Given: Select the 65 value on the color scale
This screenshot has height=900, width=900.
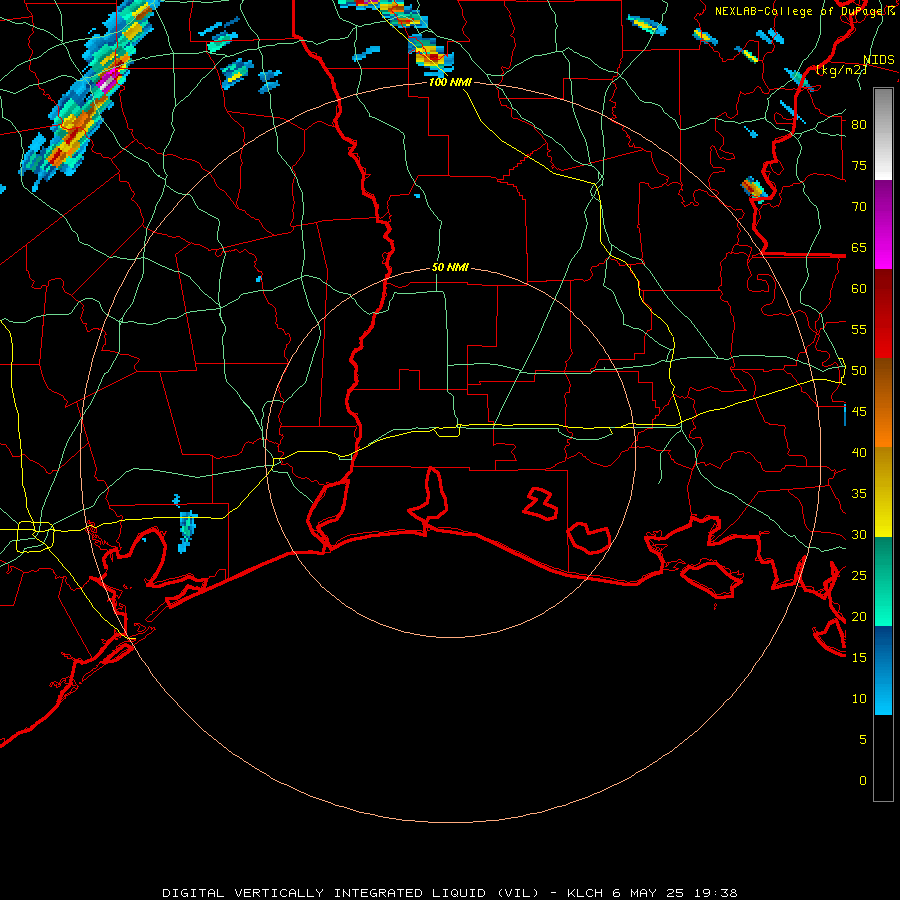Looking at the screenshot, I should click(859, 248).
